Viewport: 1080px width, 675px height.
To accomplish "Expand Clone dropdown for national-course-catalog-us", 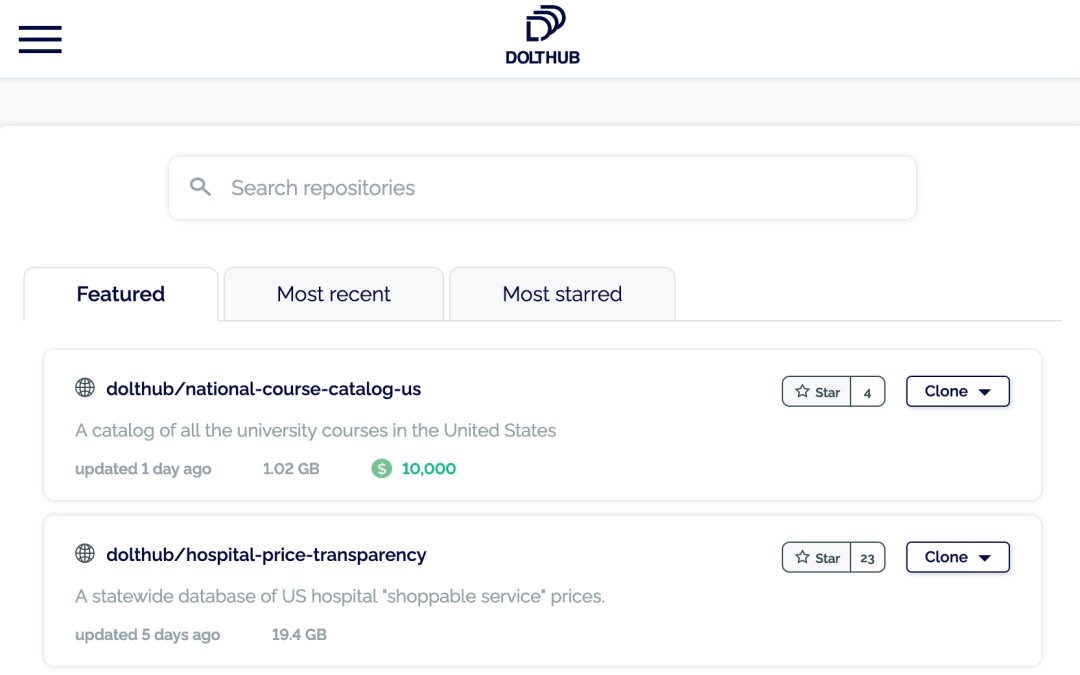I will click(957, 392).
